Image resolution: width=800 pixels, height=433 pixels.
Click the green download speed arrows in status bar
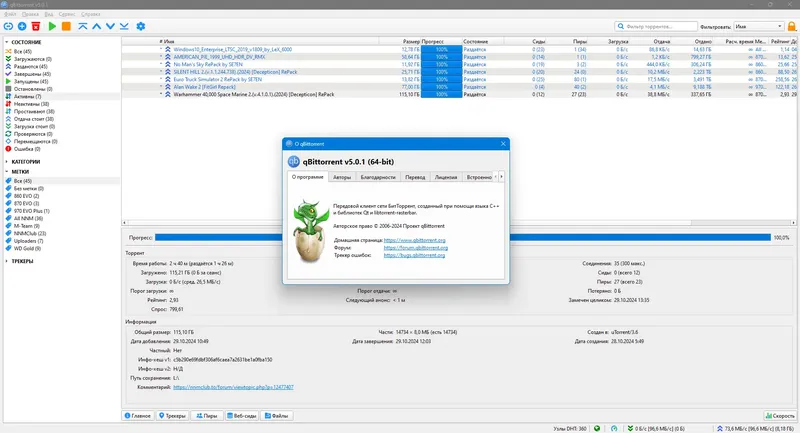tap(630, 428)
